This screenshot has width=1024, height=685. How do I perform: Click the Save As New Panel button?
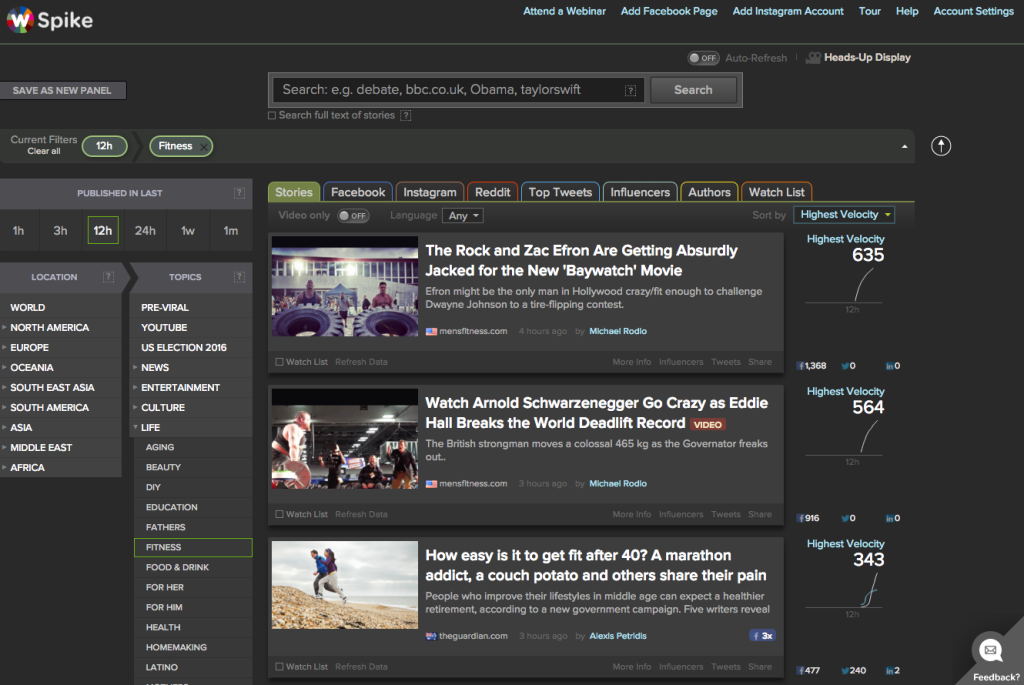click(x=62, y=90)
